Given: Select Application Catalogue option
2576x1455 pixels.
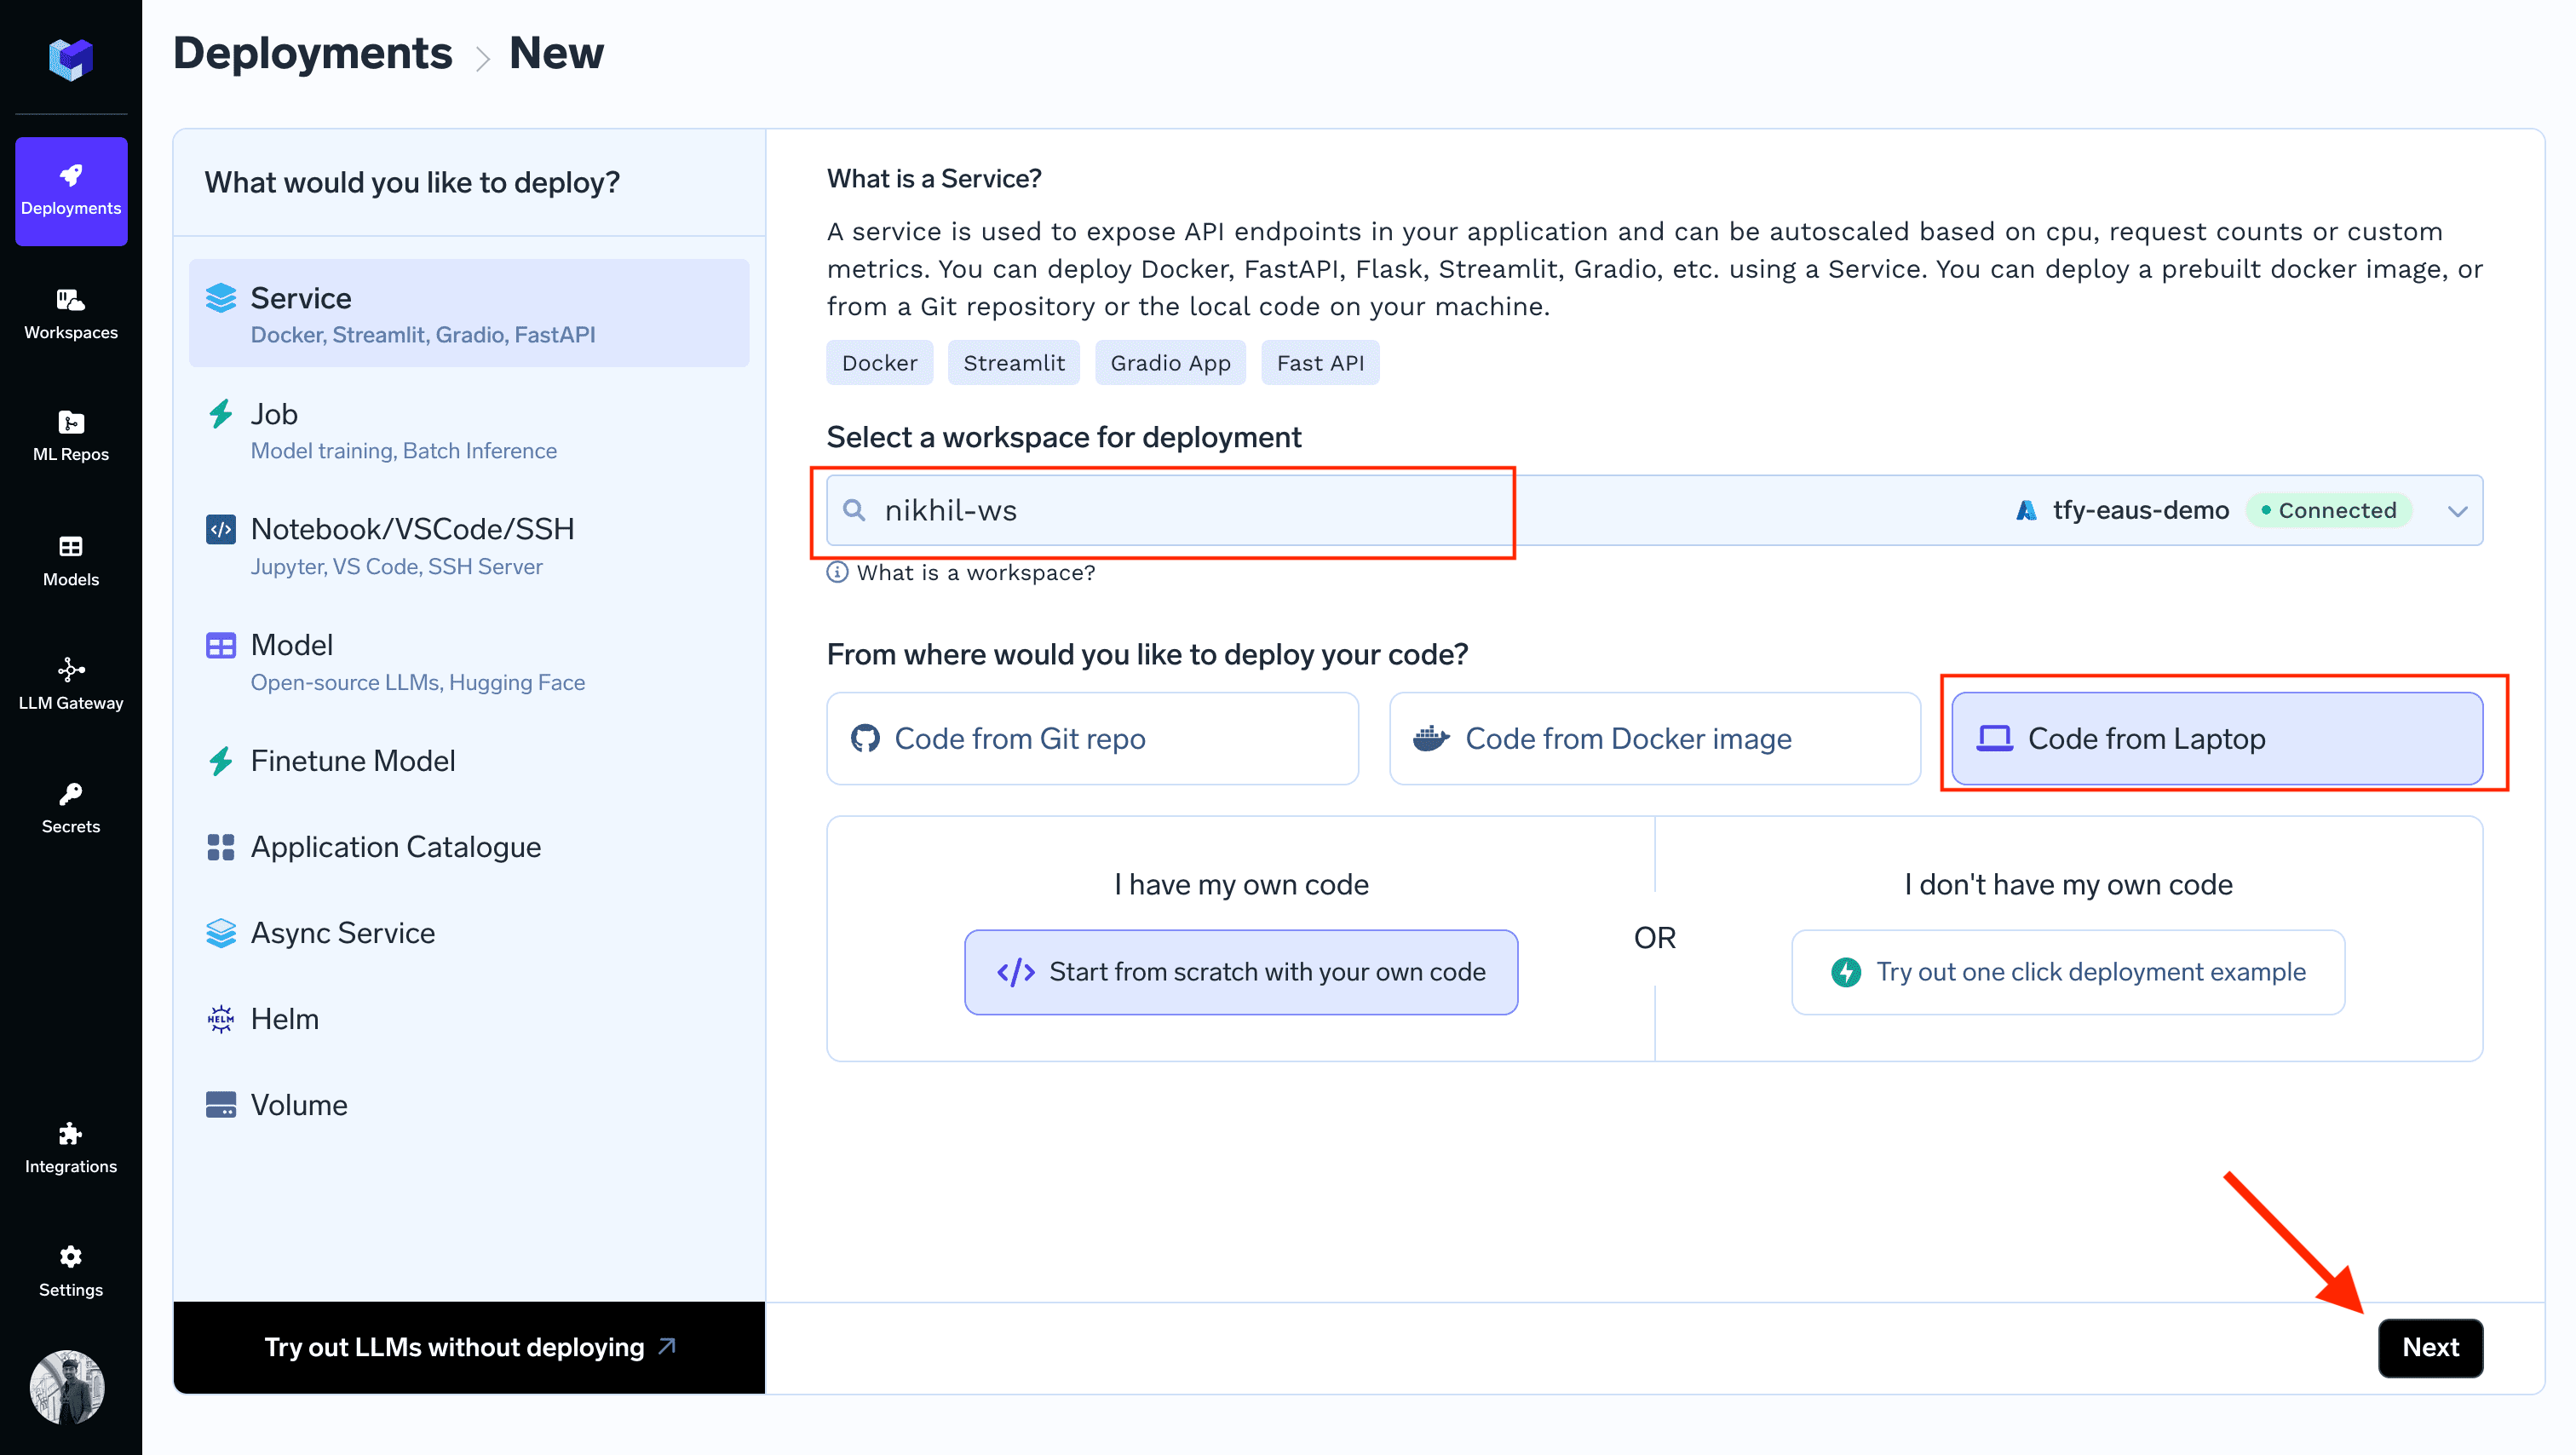Looking at the screenshot, I should [469, 847].
